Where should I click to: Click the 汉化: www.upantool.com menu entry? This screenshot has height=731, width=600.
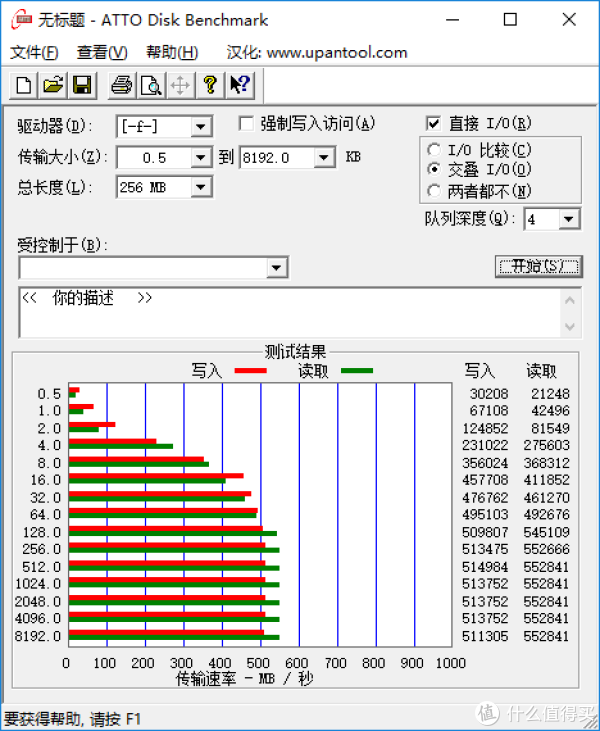point(317,52)
